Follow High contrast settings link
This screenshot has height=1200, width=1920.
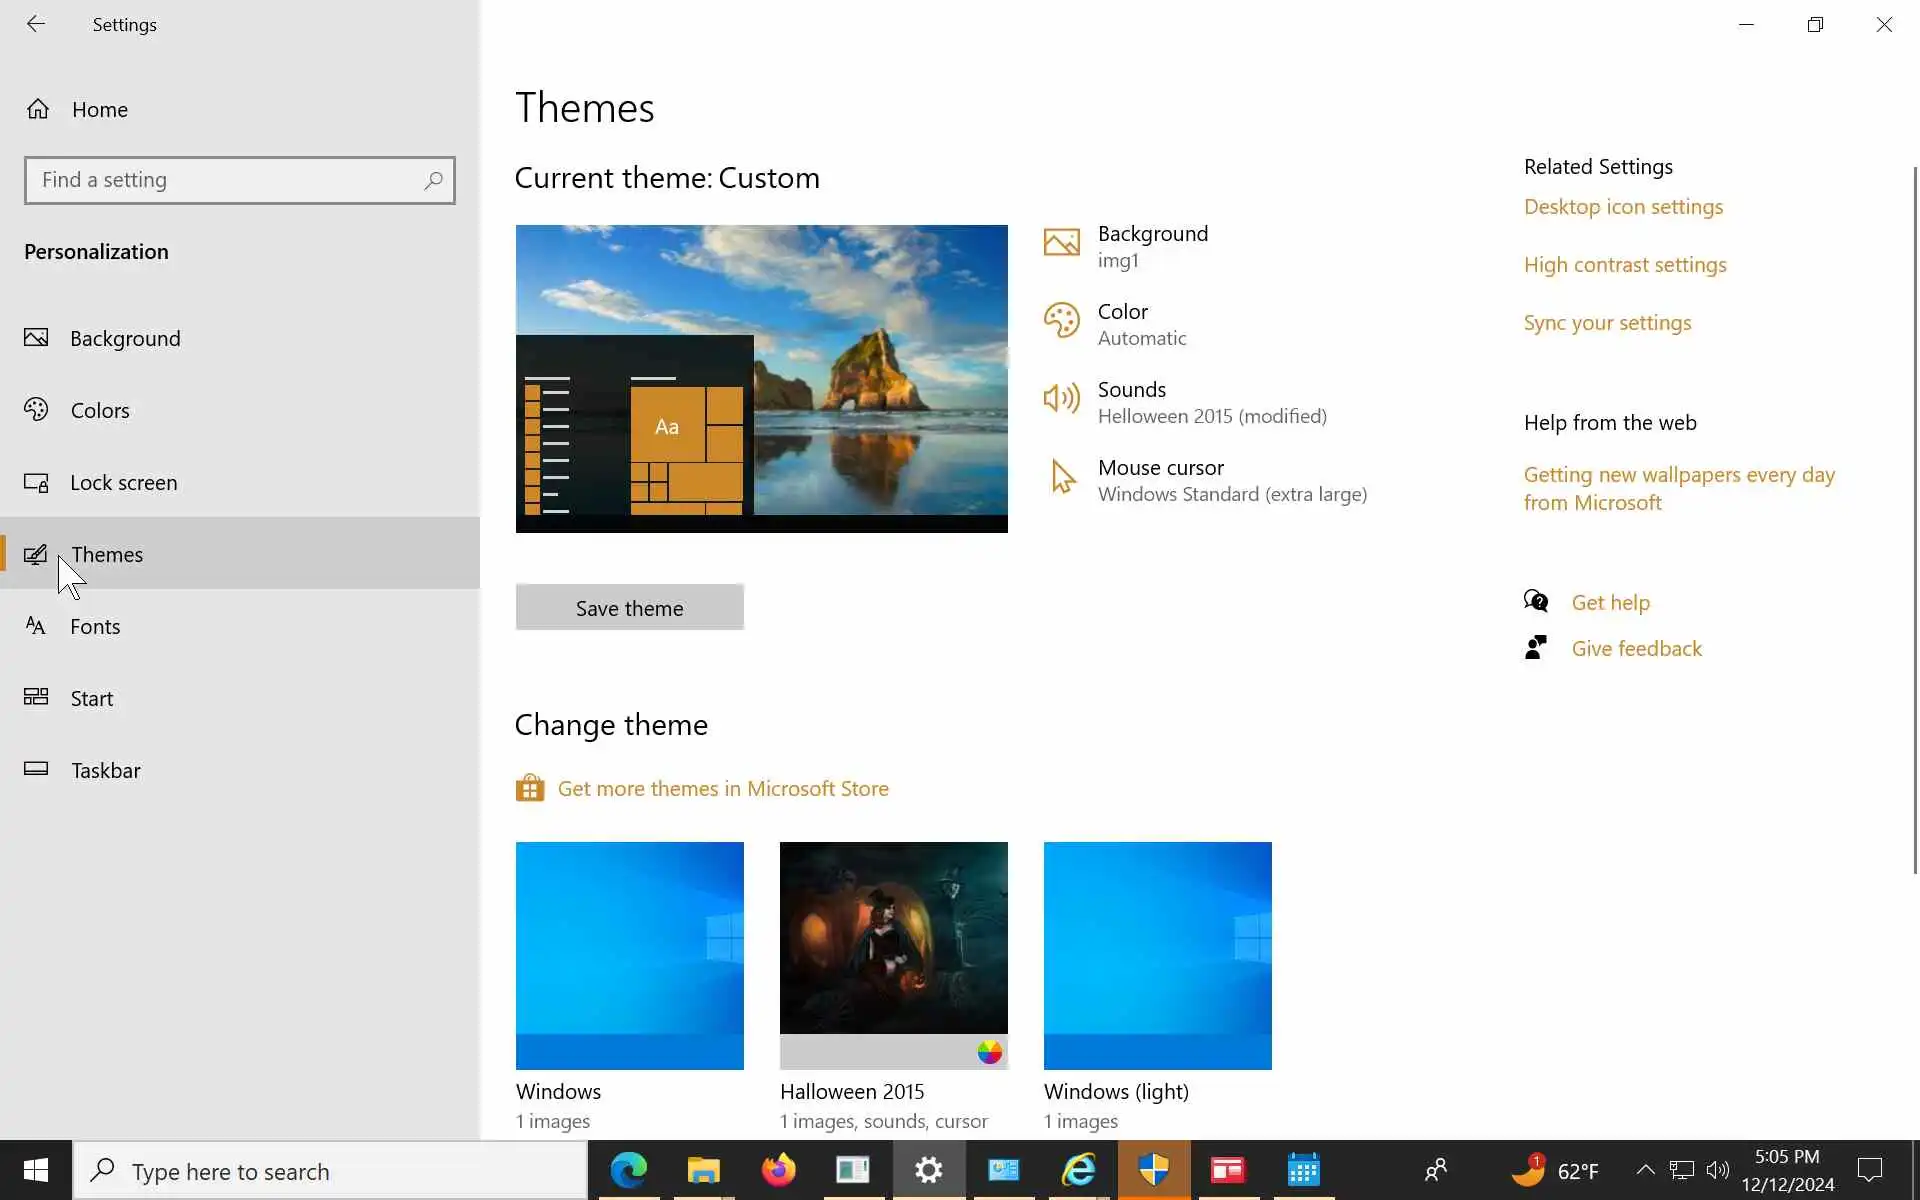click(1625, 265)
